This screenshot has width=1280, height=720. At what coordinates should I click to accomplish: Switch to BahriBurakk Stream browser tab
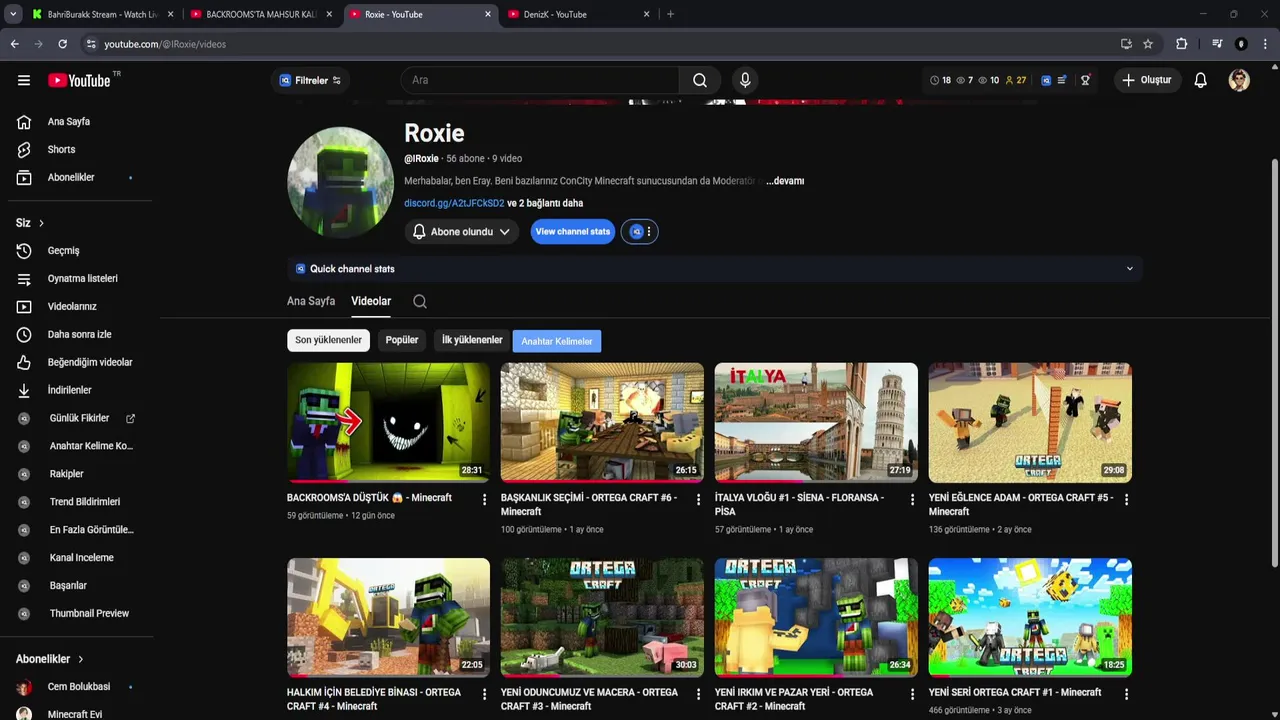[x=103, y=14]
